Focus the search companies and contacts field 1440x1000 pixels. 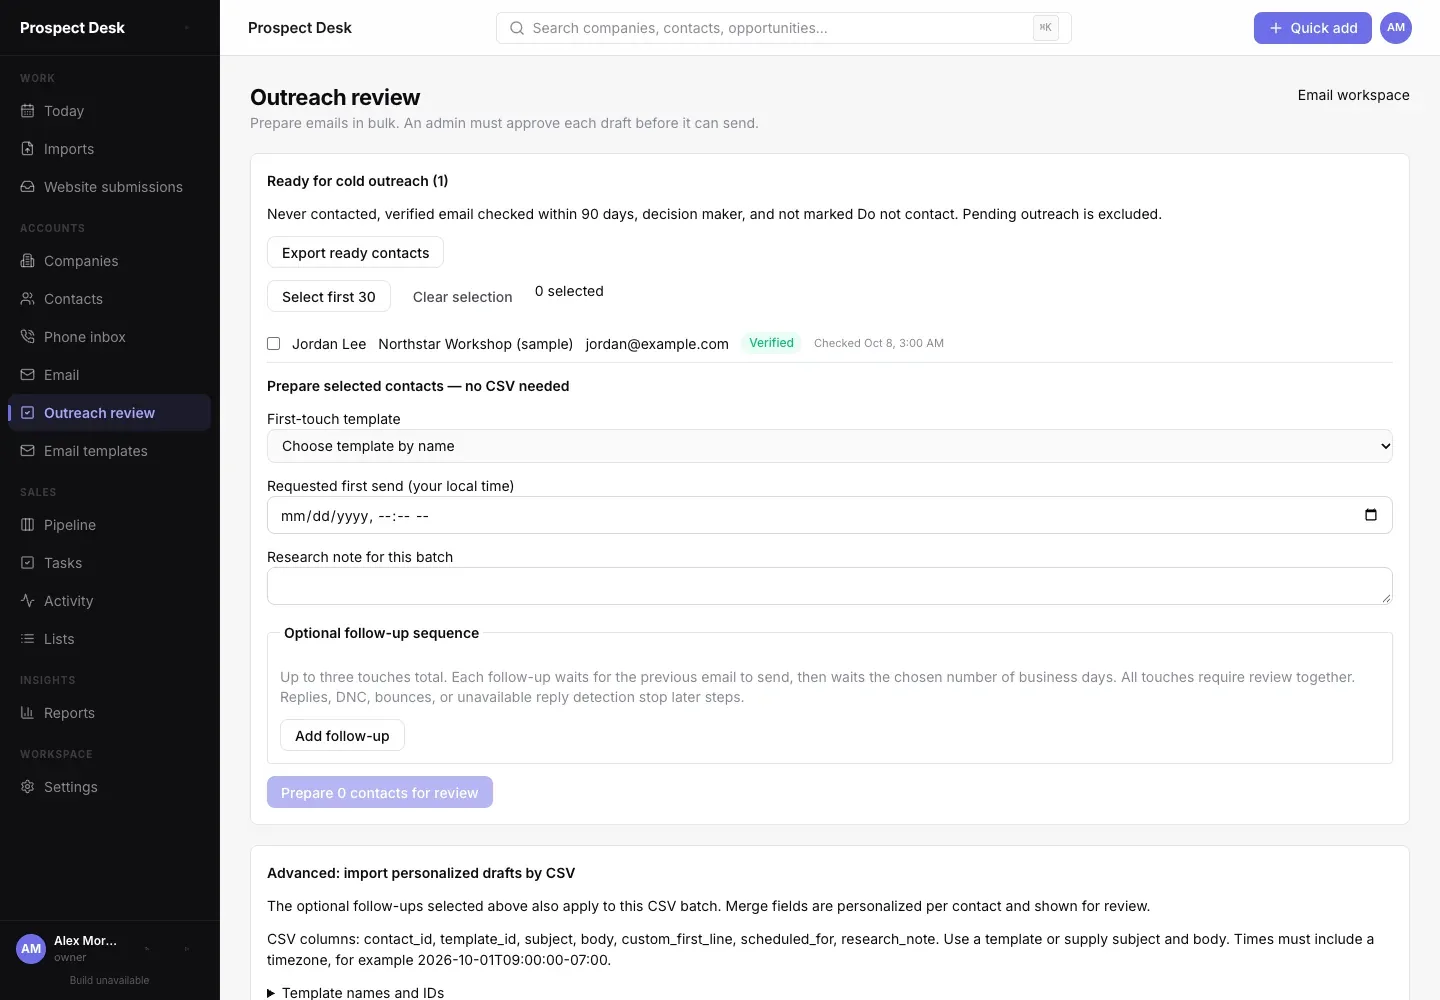784,28
